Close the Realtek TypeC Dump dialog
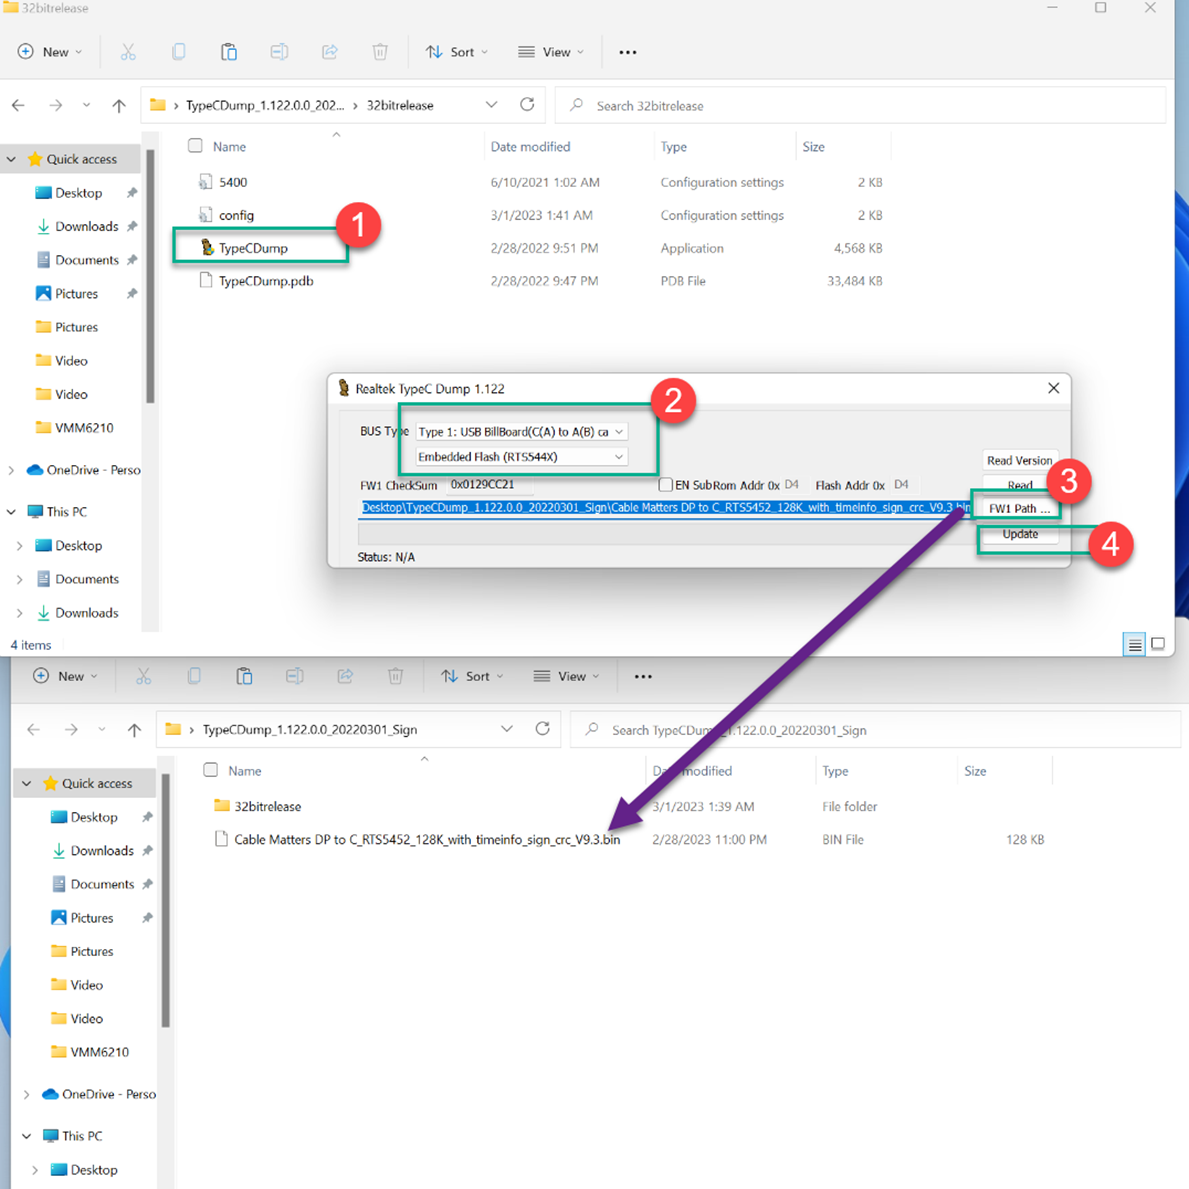The image size is (1189, 1189). (1053, 388)
